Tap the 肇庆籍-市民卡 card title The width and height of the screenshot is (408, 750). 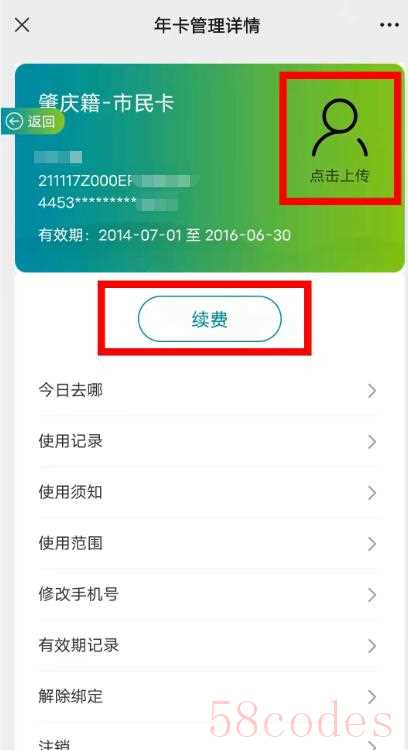pos(106,103)
